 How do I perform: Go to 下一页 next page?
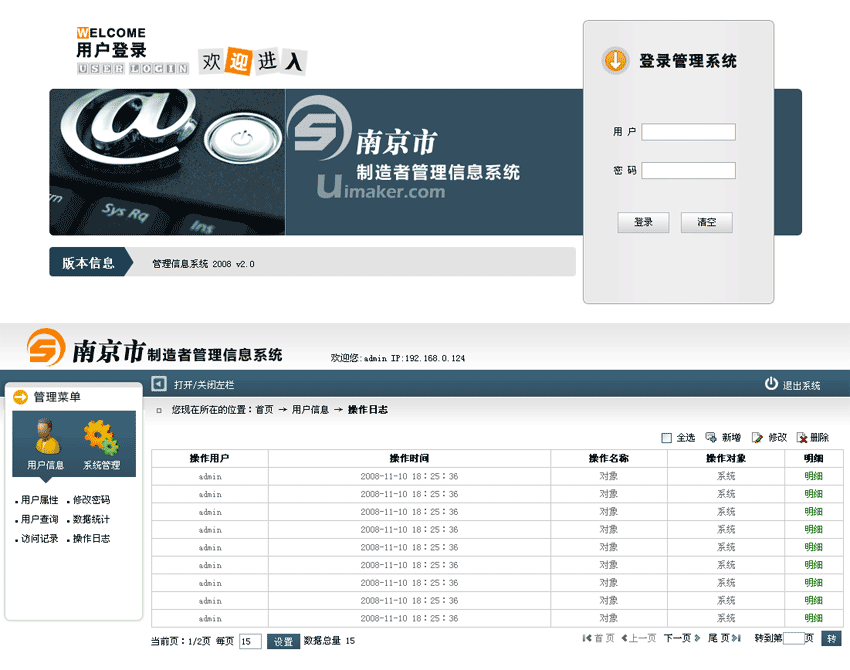(x=677, y=638)
